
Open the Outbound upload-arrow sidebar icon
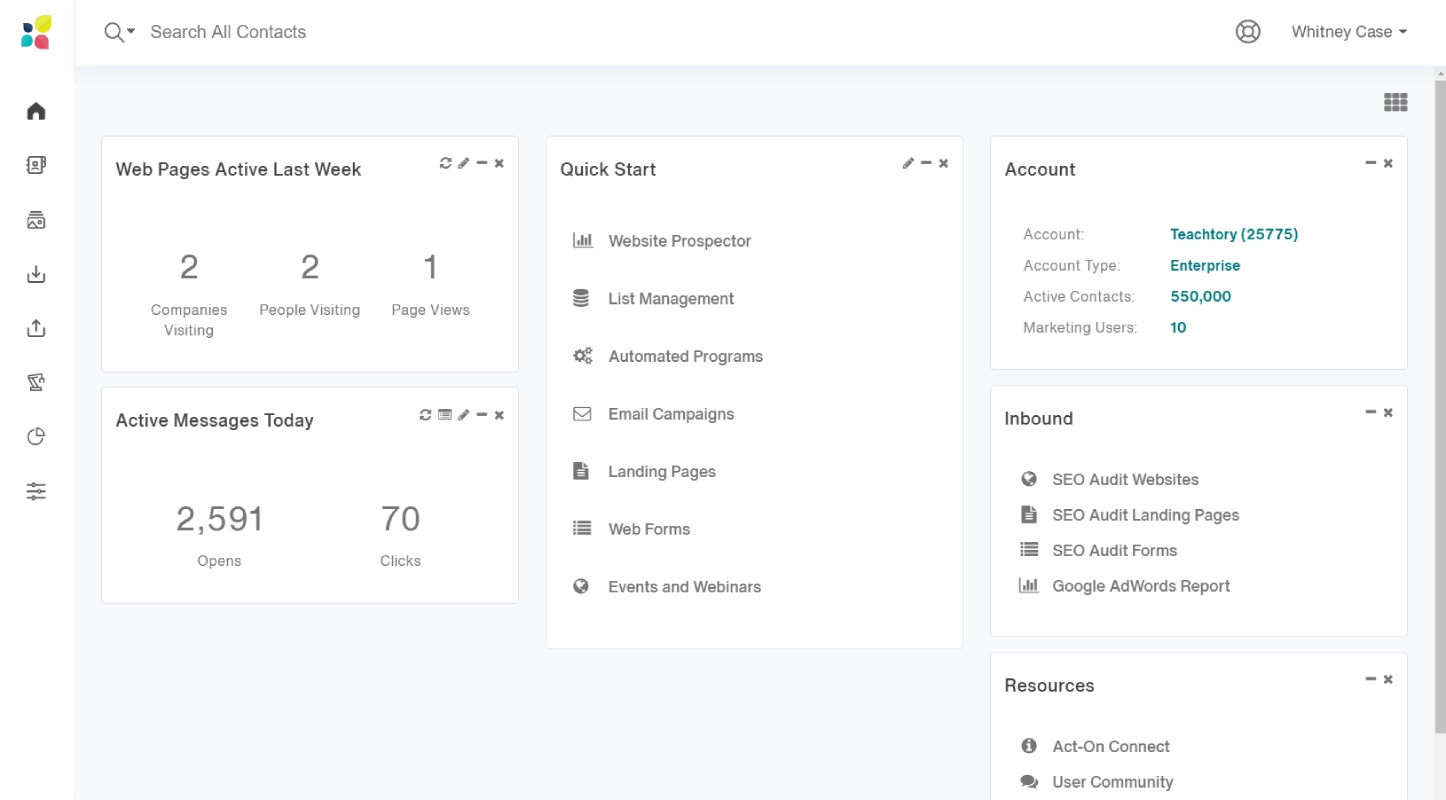coord(36,328)
